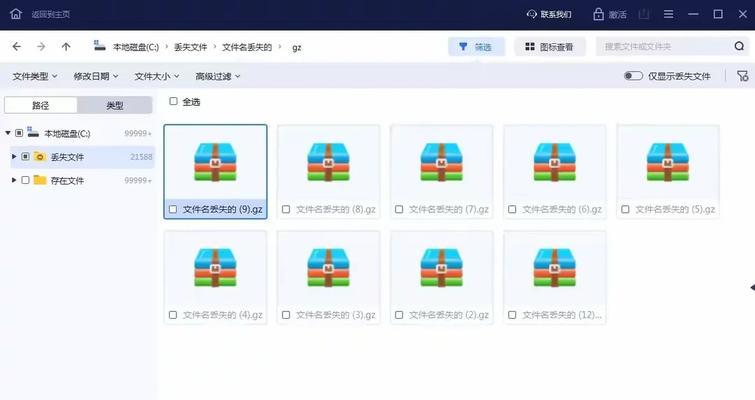Toggle the 仅显示丢失文件 switch
Image resolution: width=755 pixels, height=400 pixels.
(633, 76)
